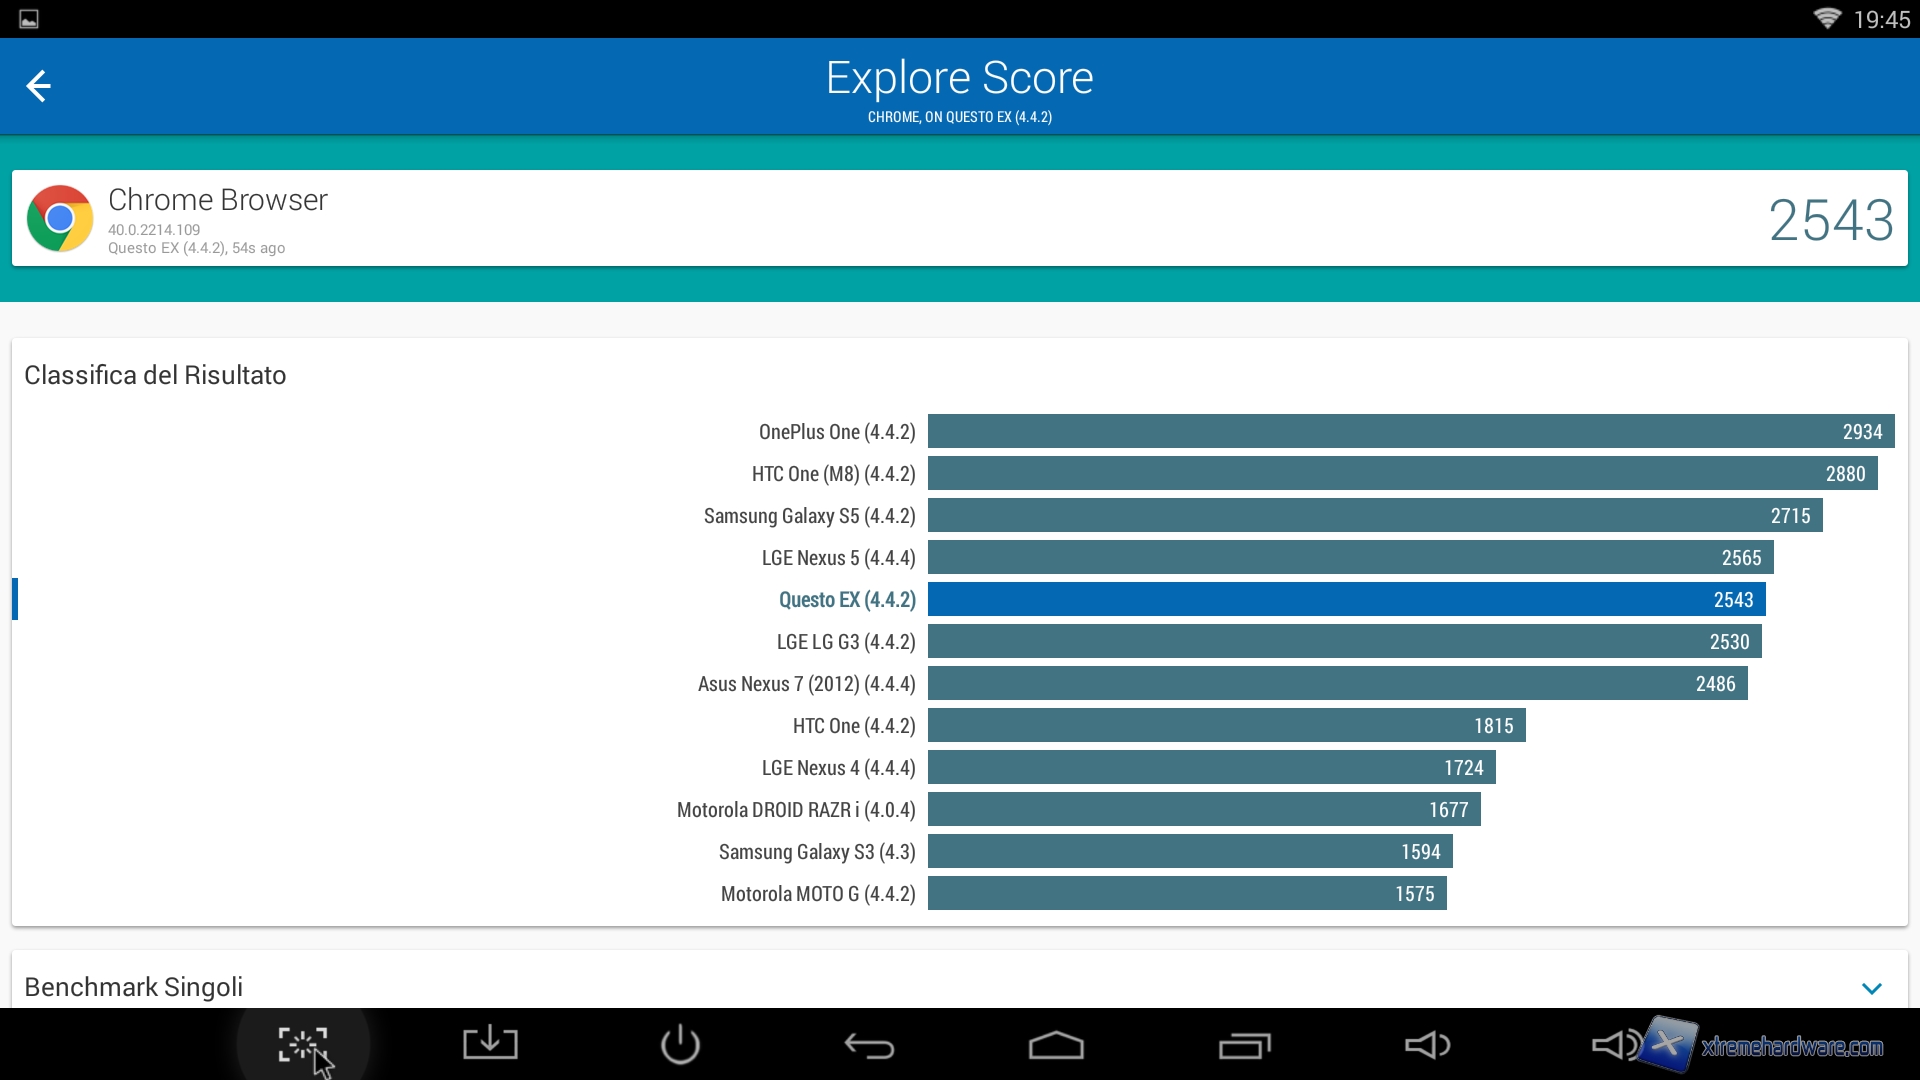This screenshot has width=1920, height=1080.
Task: Open the recent apps icon
Action: [1244, 1046]
